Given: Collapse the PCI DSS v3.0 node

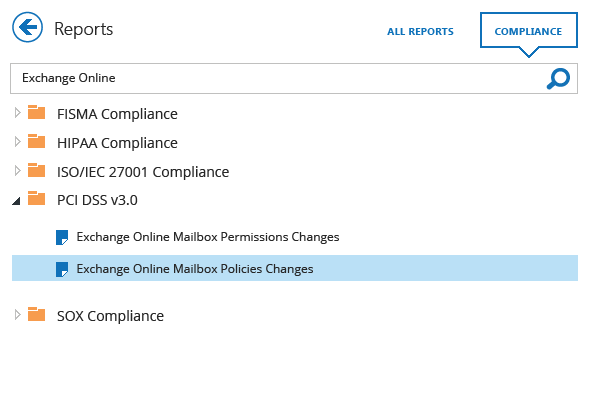Looking at the screenshot, I should [x=16, y=201].
